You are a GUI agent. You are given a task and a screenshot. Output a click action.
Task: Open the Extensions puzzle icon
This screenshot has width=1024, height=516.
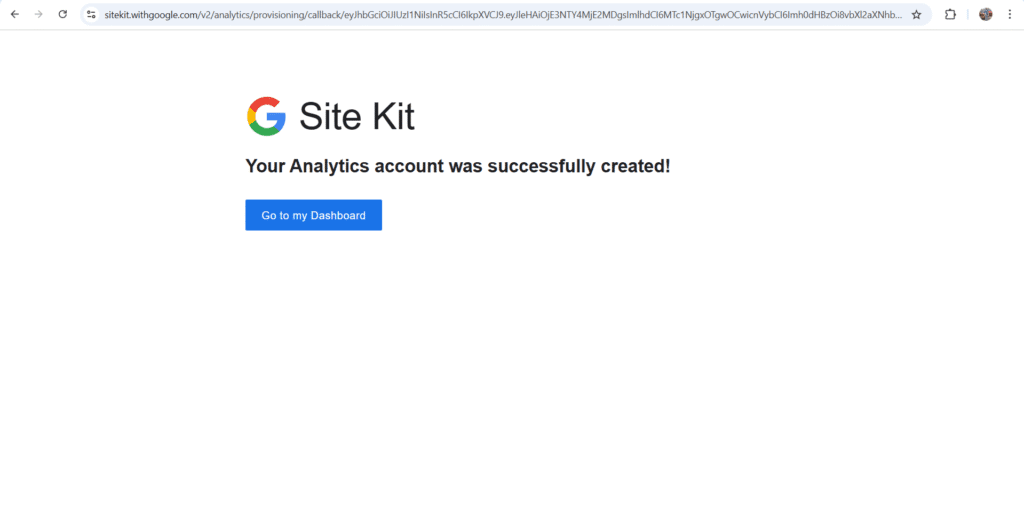click(951, 15)
